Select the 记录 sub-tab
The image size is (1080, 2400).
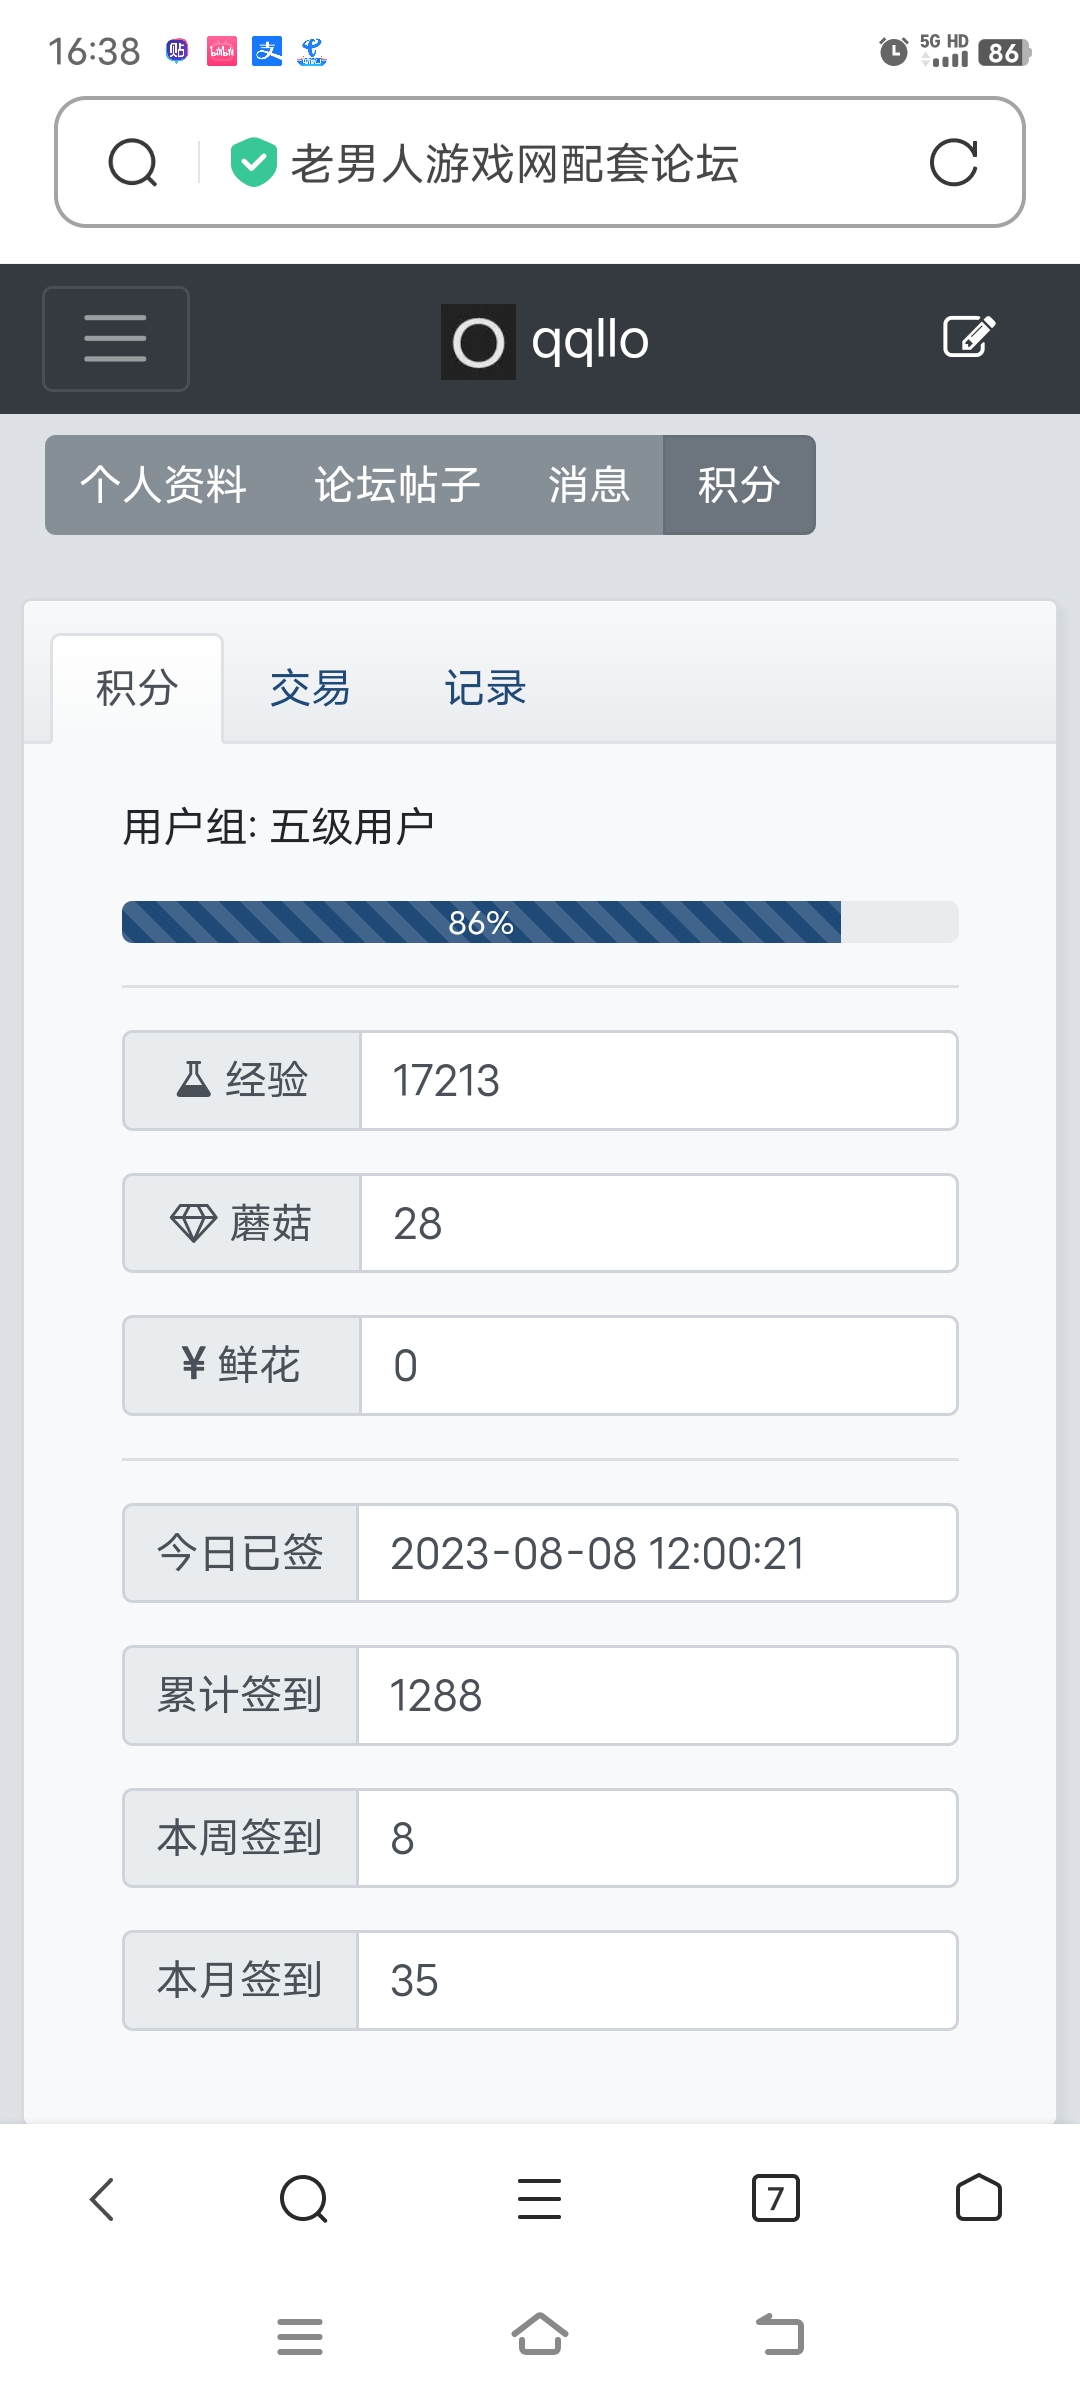pyautogui.click(x=485, y=689)
